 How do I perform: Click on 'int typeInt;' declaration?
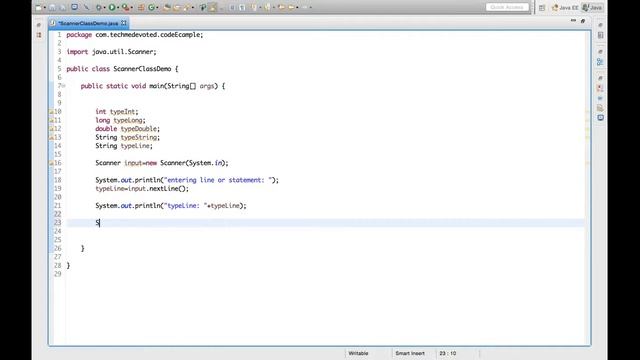pos(117,111)
